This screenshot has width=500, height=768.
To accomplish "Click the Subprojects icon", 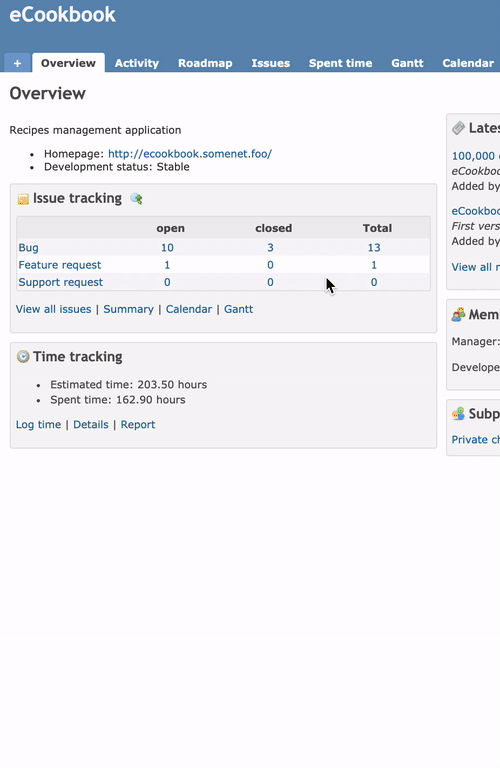I will coord(458,414).
